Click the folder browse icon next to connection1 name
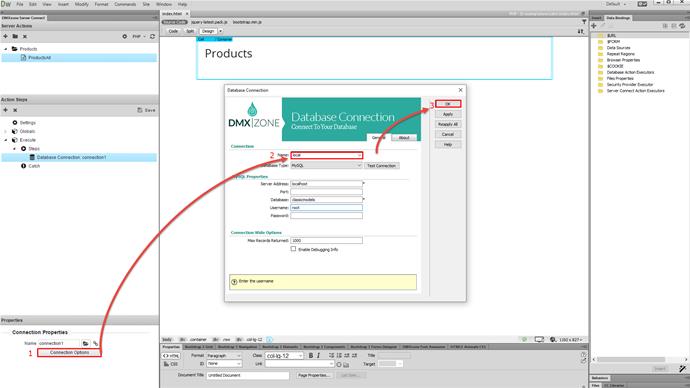The width and height of the screenshot is (690, 388). point(86,343)
